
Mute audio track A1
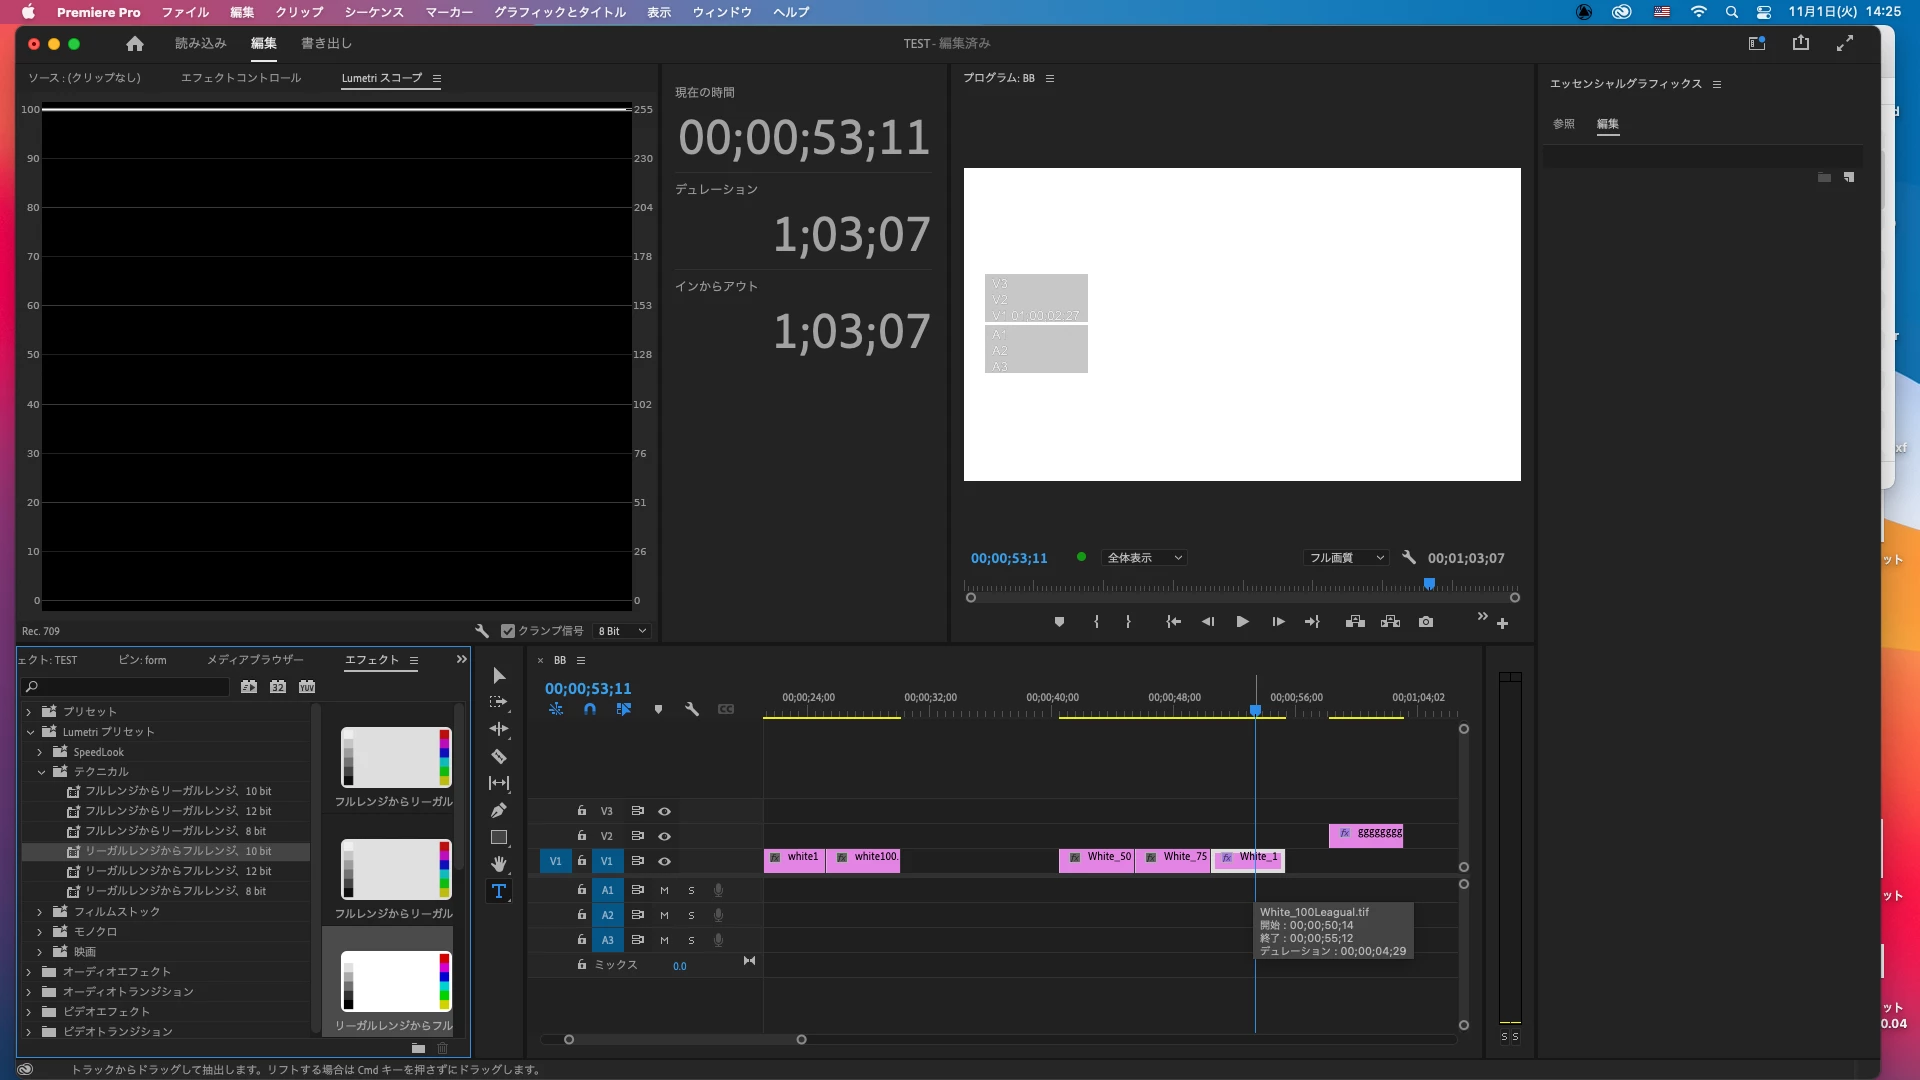click(x=664, y=890)
